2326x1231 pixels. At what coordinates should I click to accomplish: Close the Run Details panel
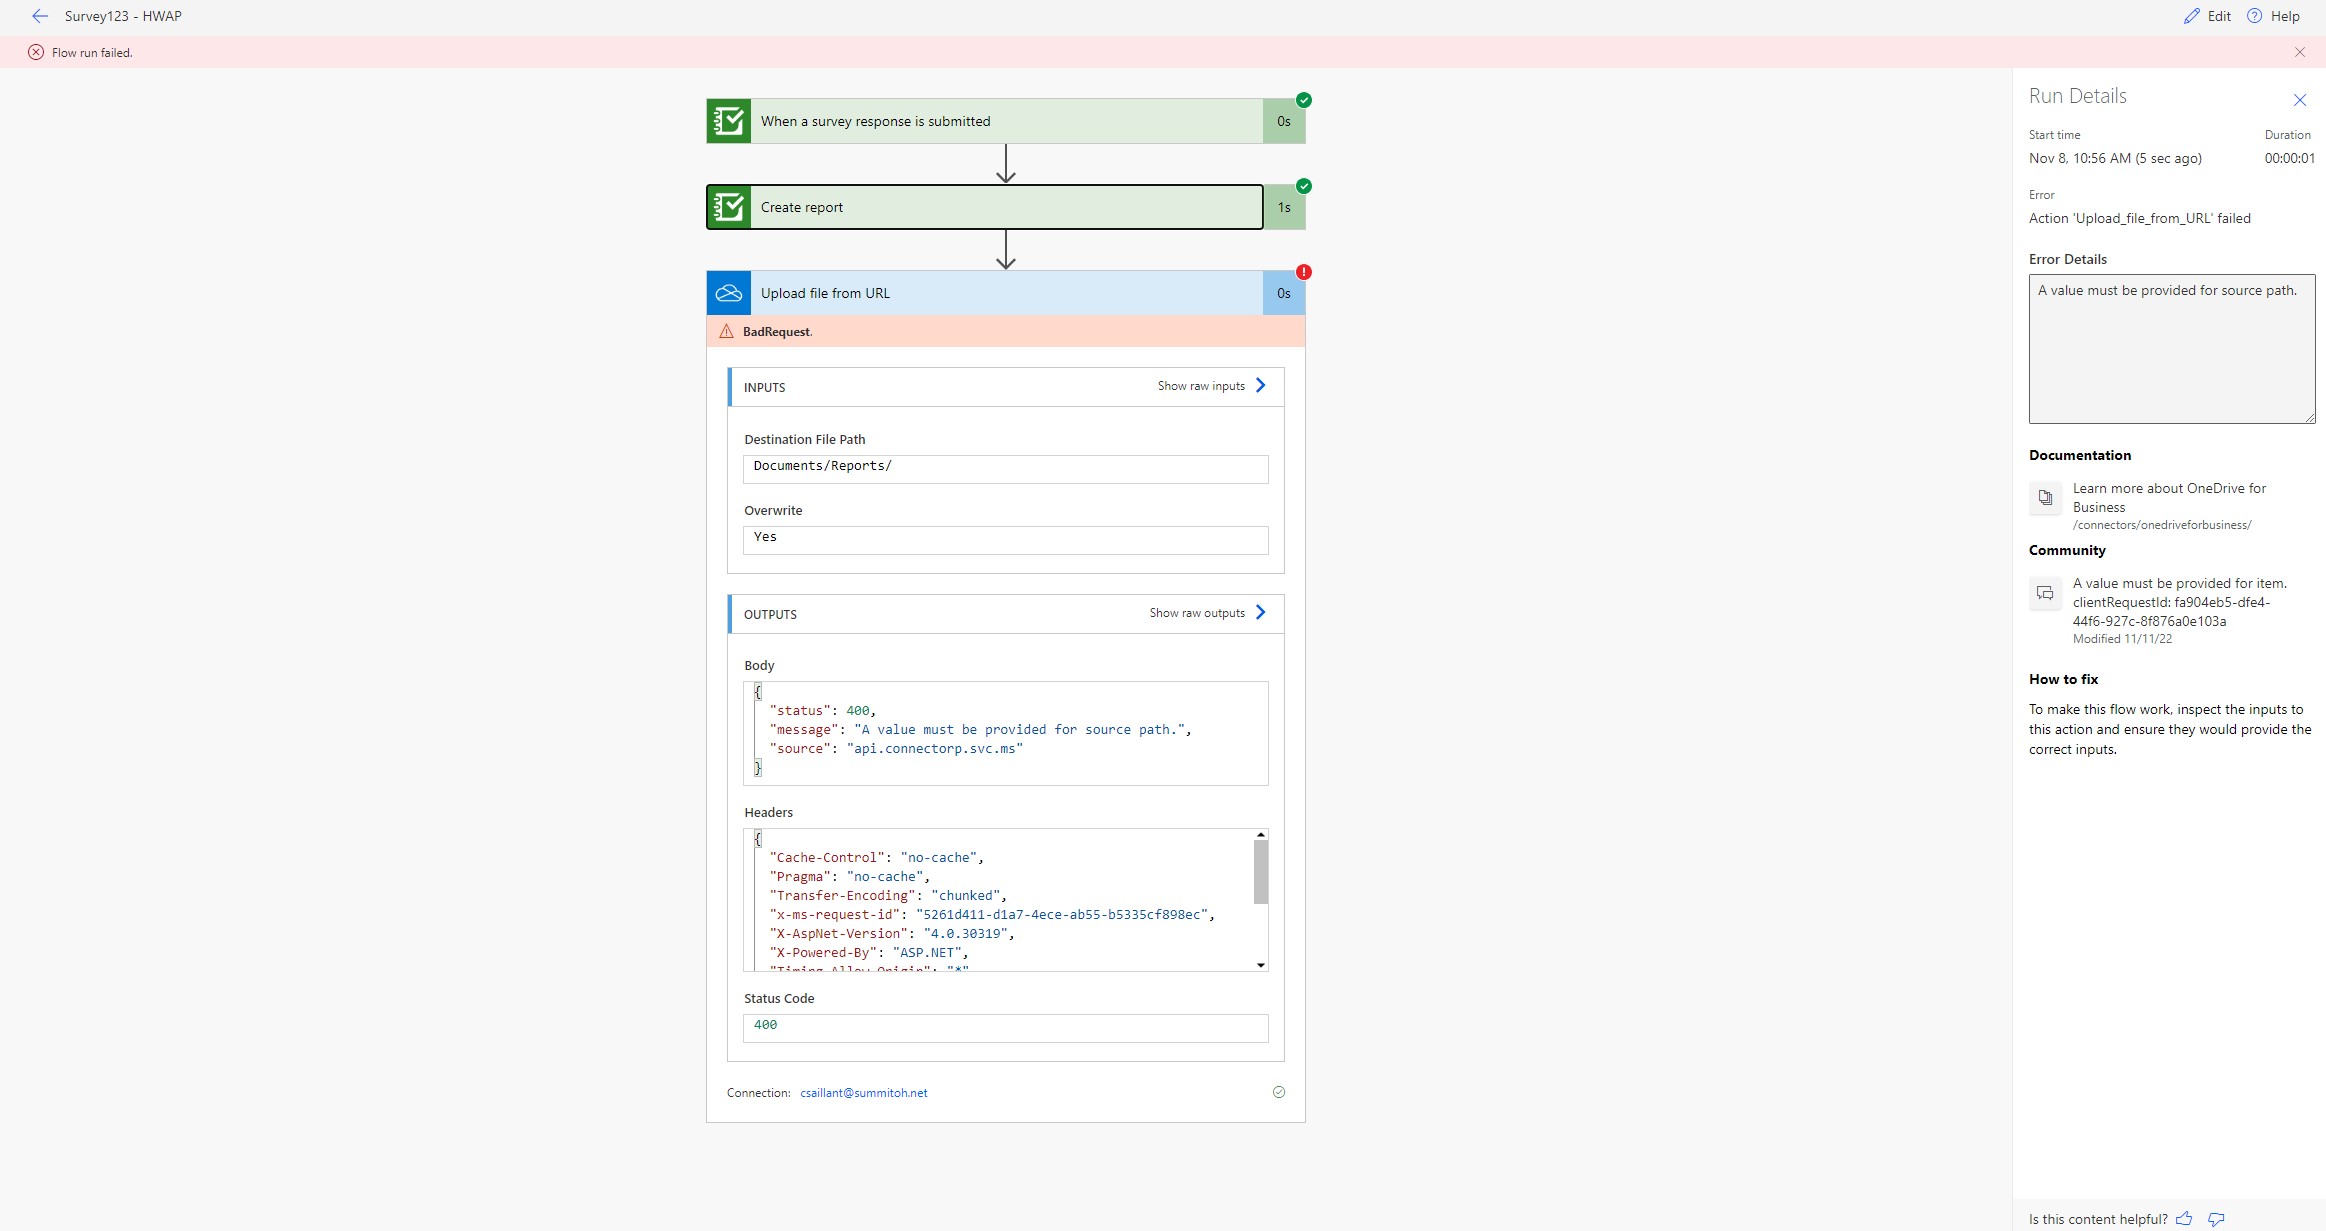coord(2300,100)
